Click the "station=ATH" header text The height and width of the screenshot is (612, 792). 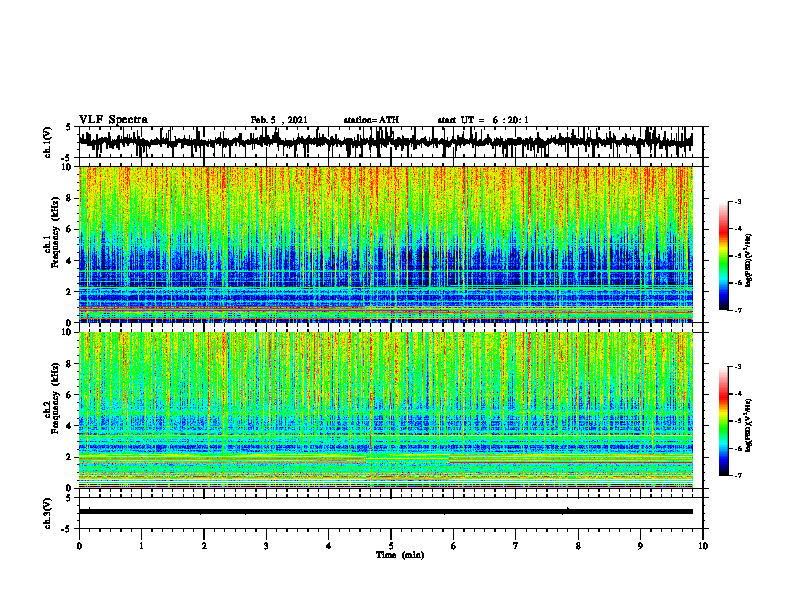click(371, 120)
